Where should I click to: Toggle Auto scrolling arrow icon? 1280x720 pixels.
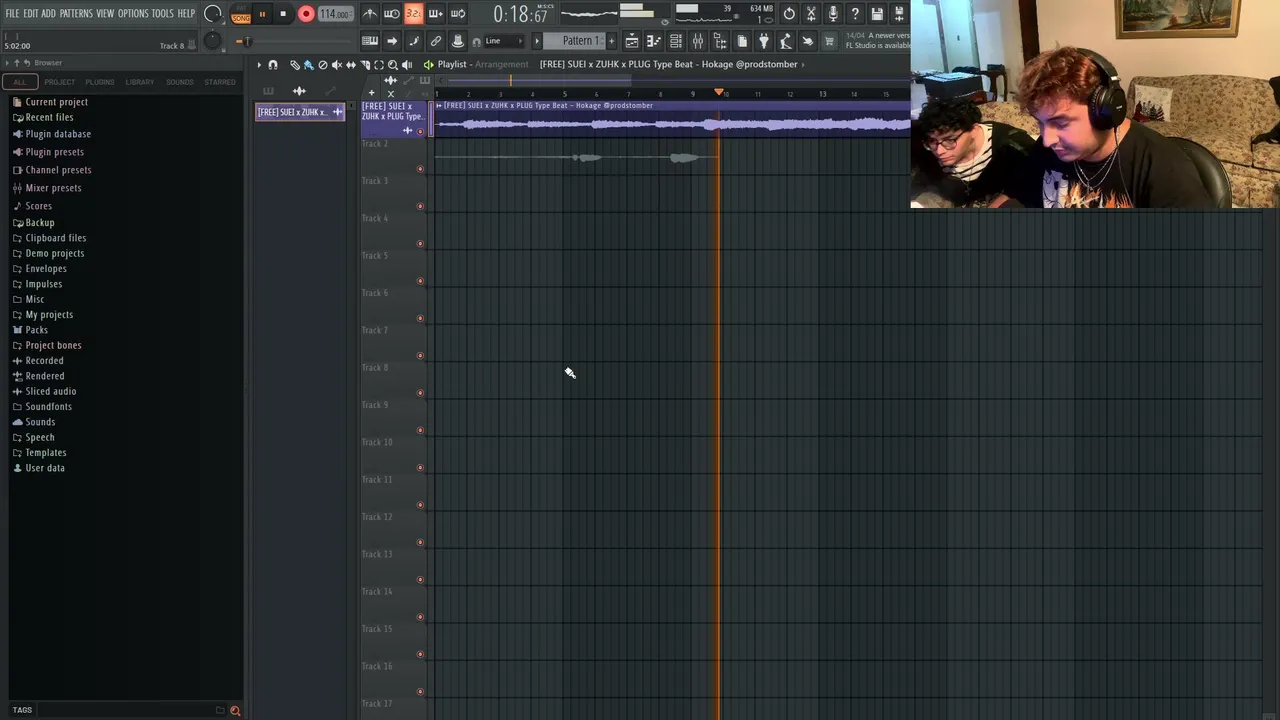tap(392, 41)
